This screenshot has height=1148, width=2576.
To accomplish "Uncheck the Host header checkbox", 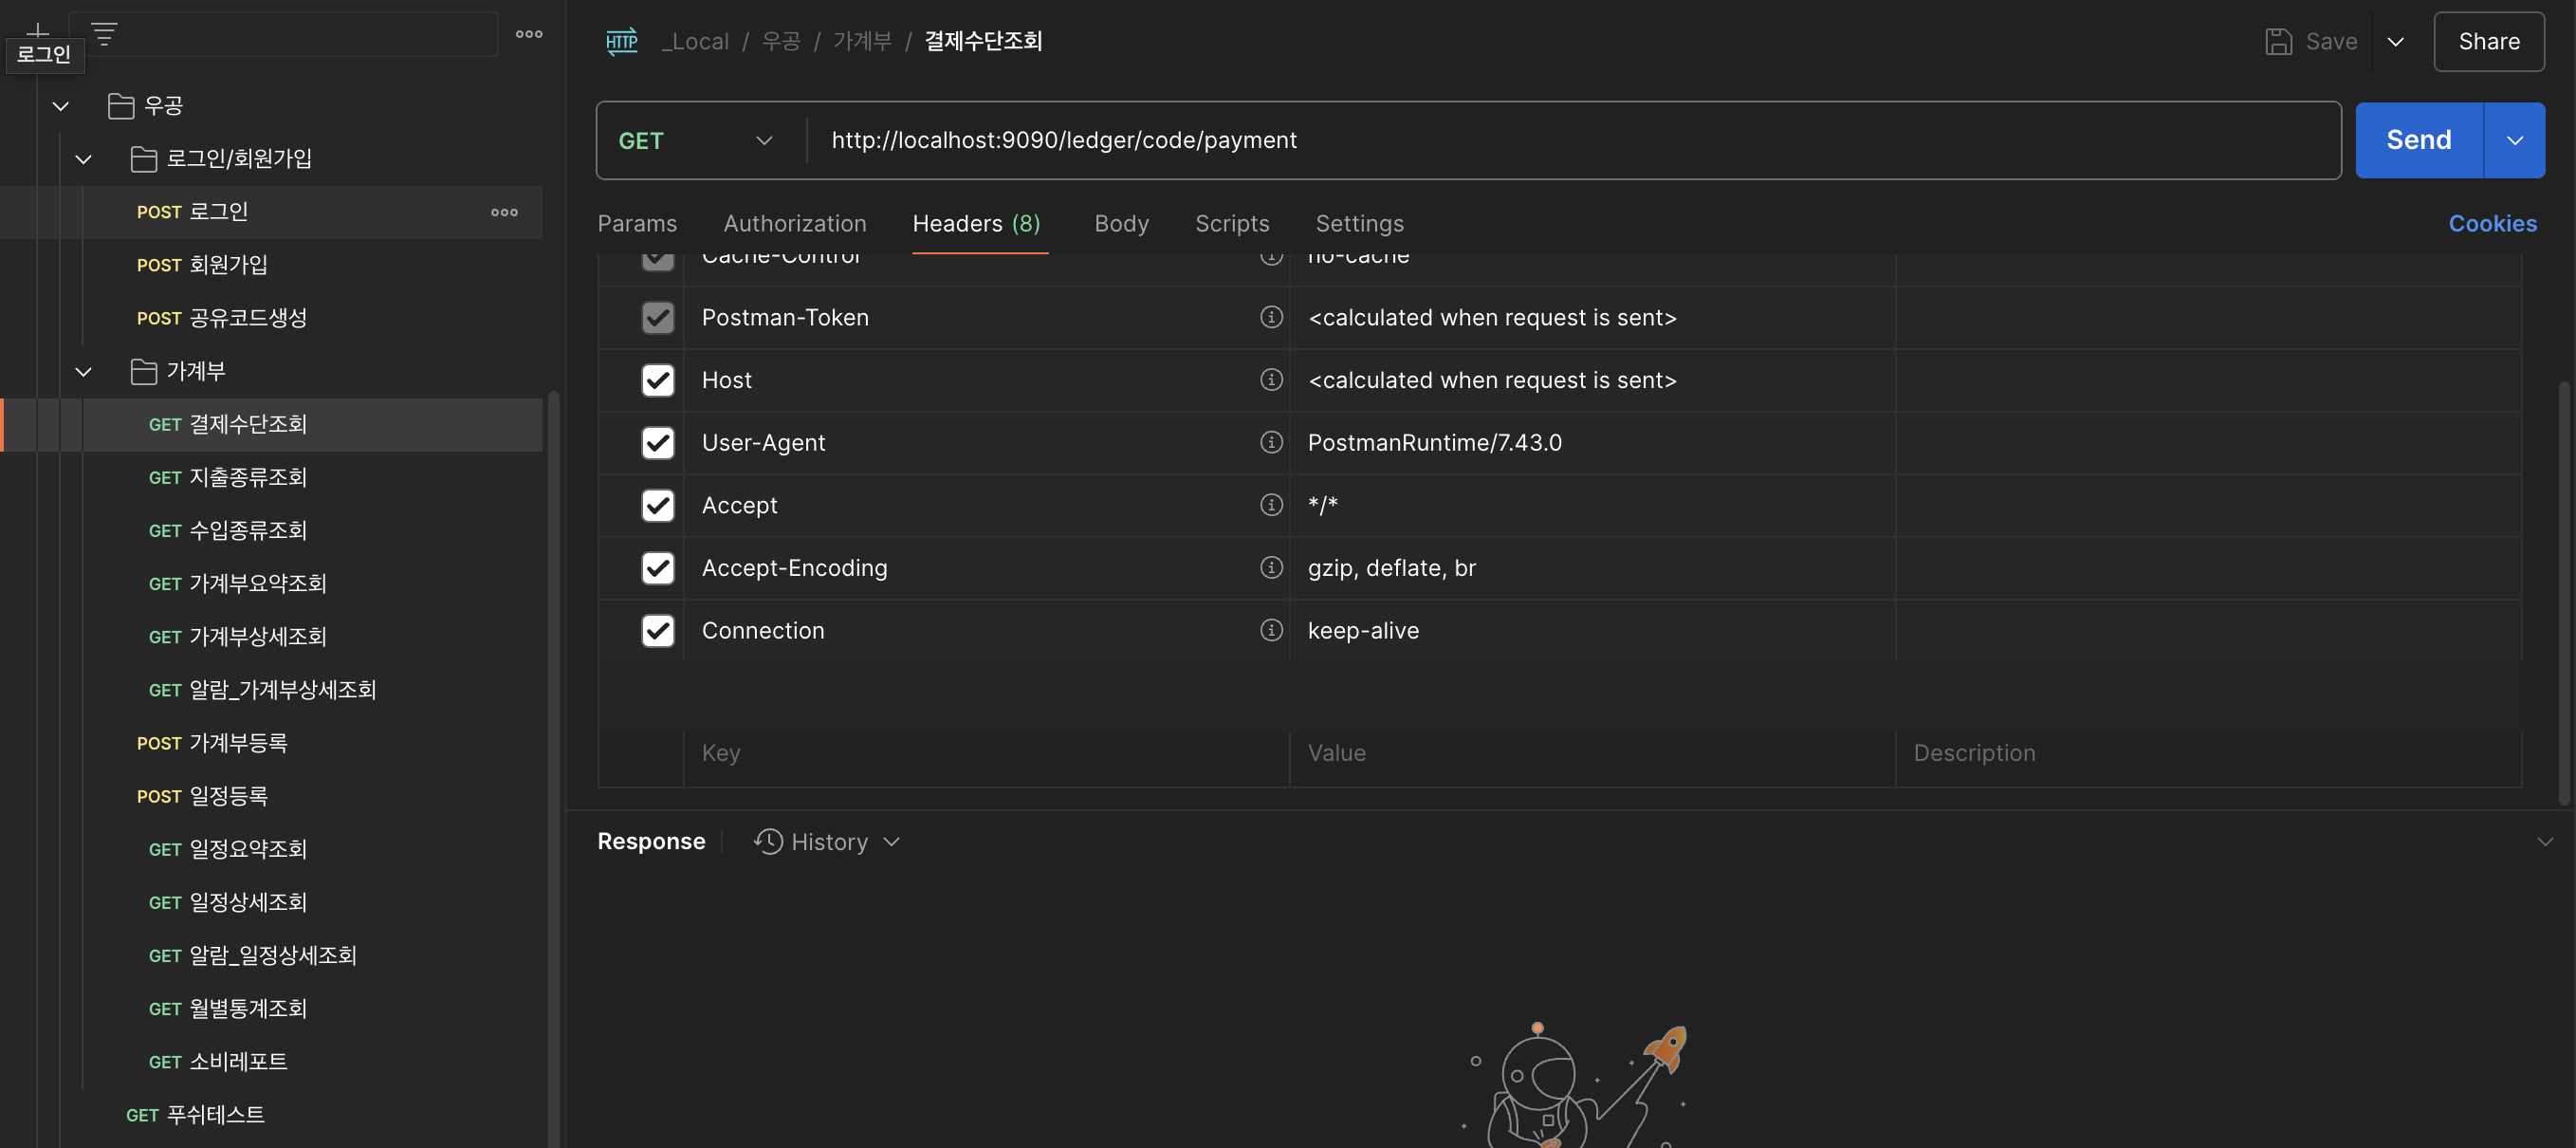I will tap(658, 380).
